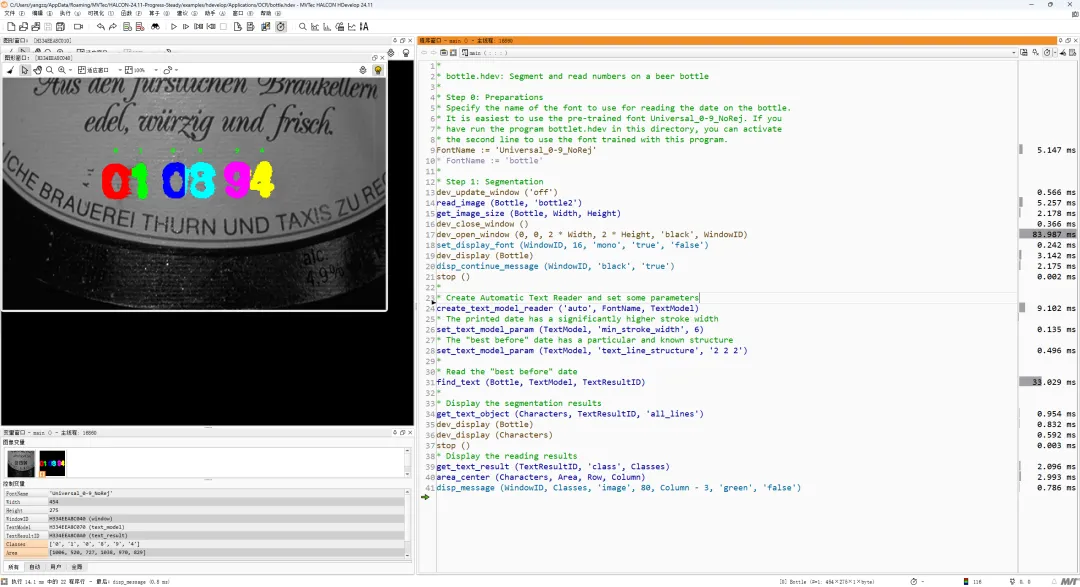Open the OCR training assistant icon
Screen dimensions: 1080x587
coord(364,27)
